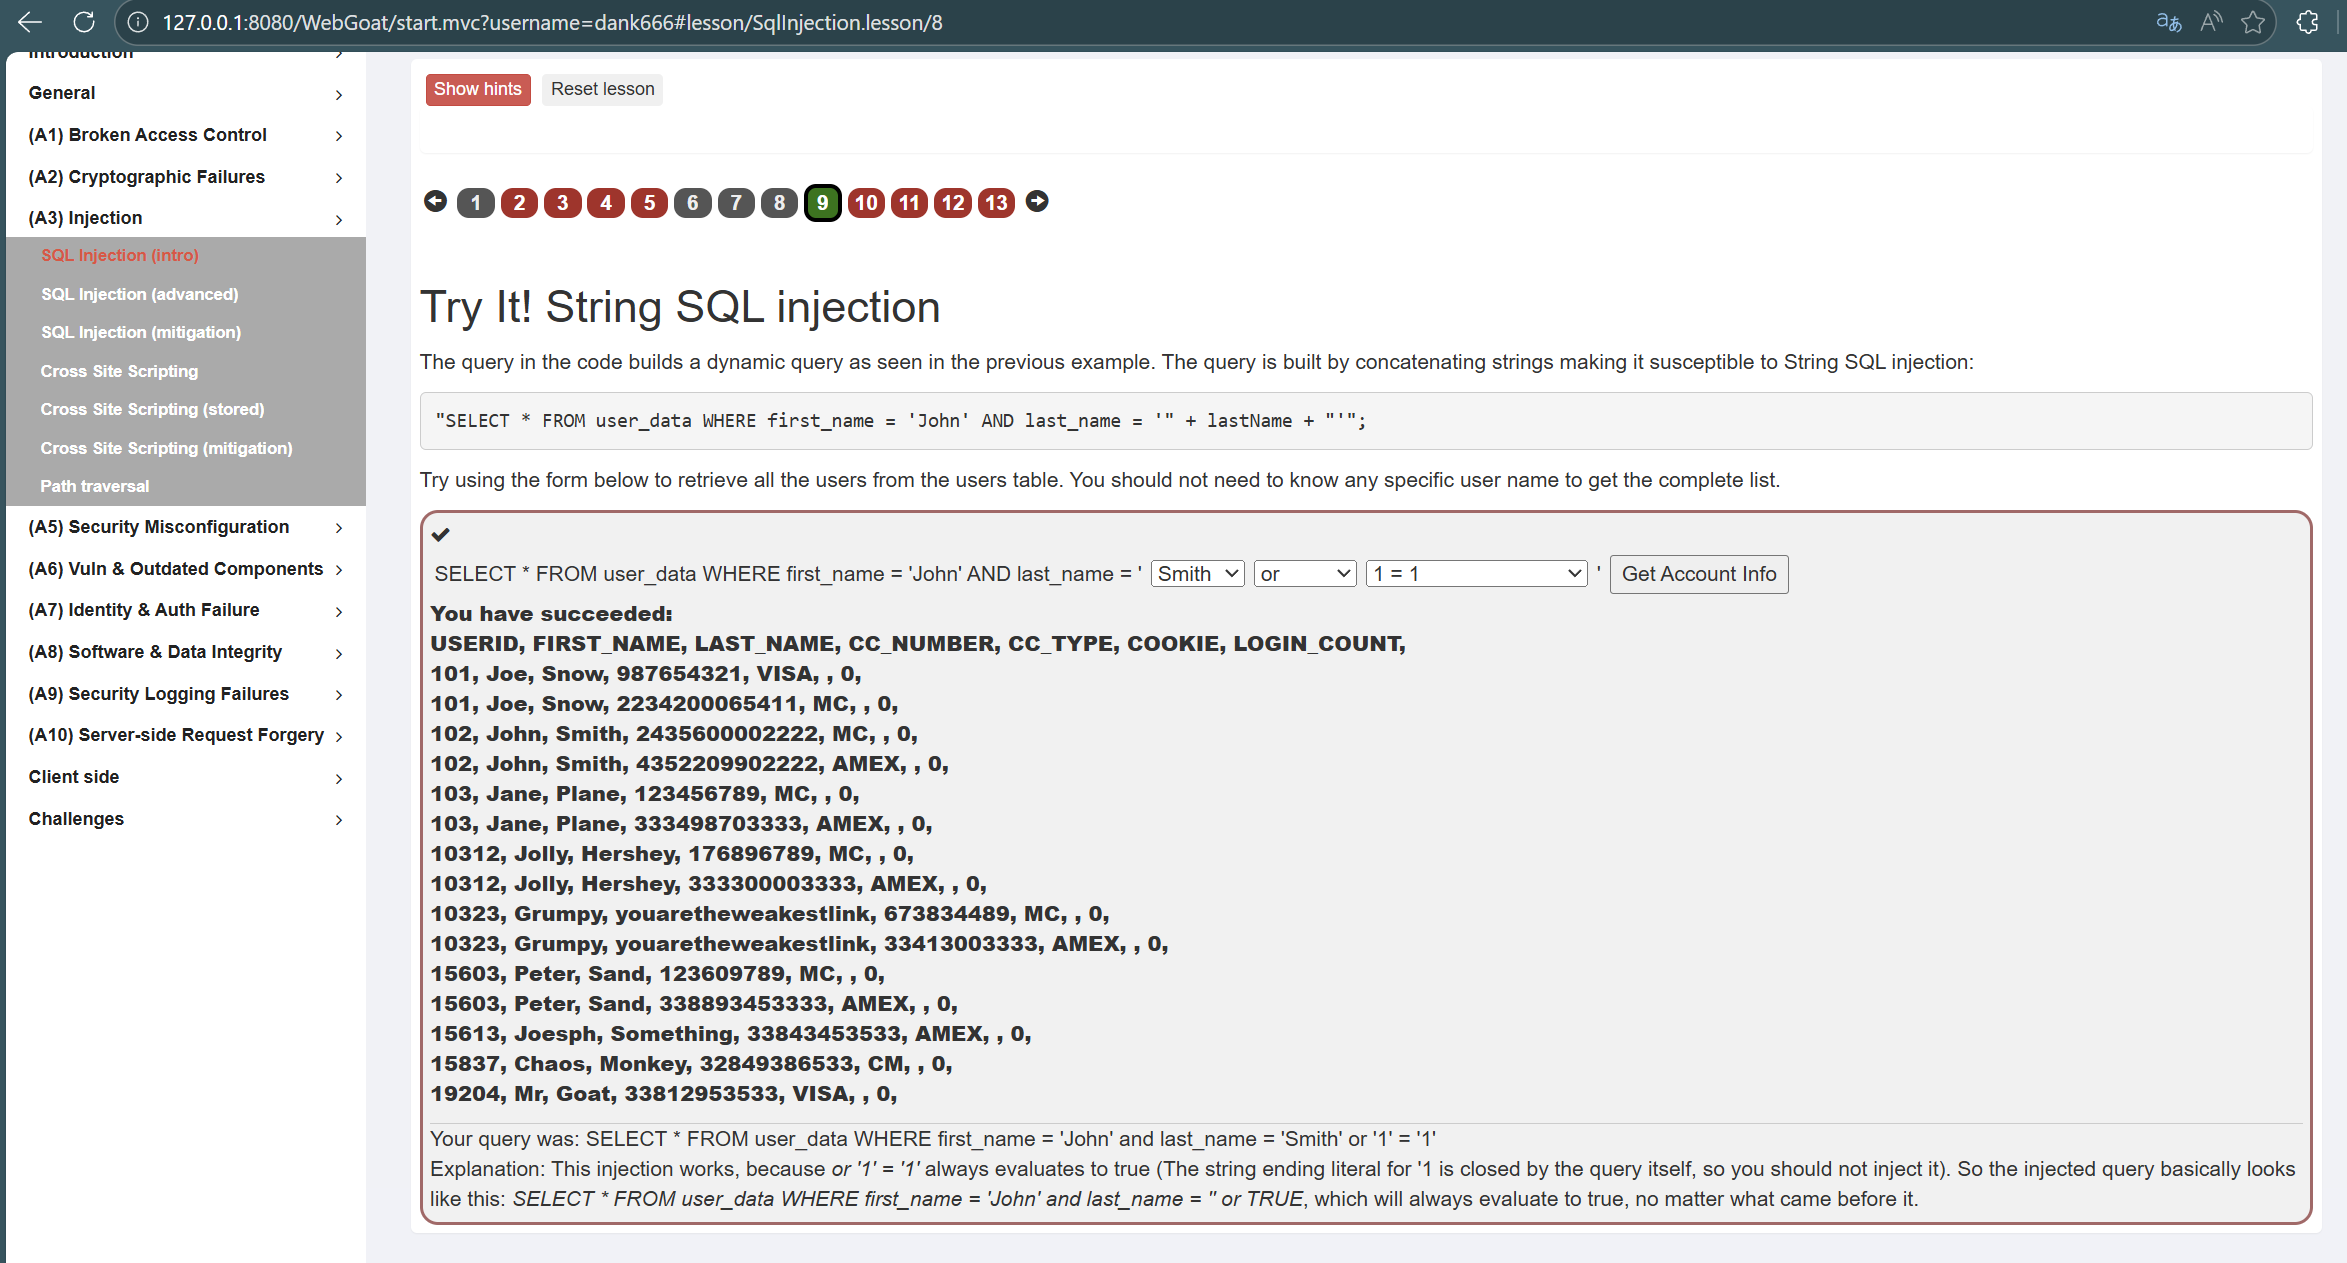Screen dimensions: 2347x1263
Task: Open the Smith last name dropdown
Action: [1197, 574]
